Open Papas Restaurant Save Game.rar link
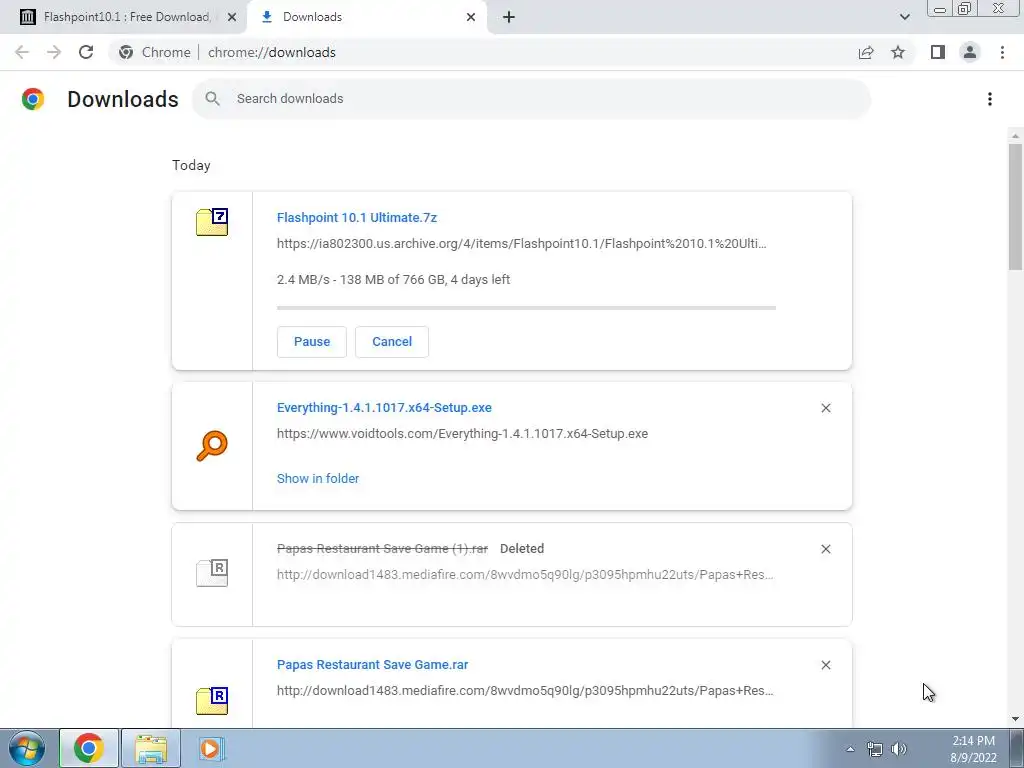 click(372, 665)
